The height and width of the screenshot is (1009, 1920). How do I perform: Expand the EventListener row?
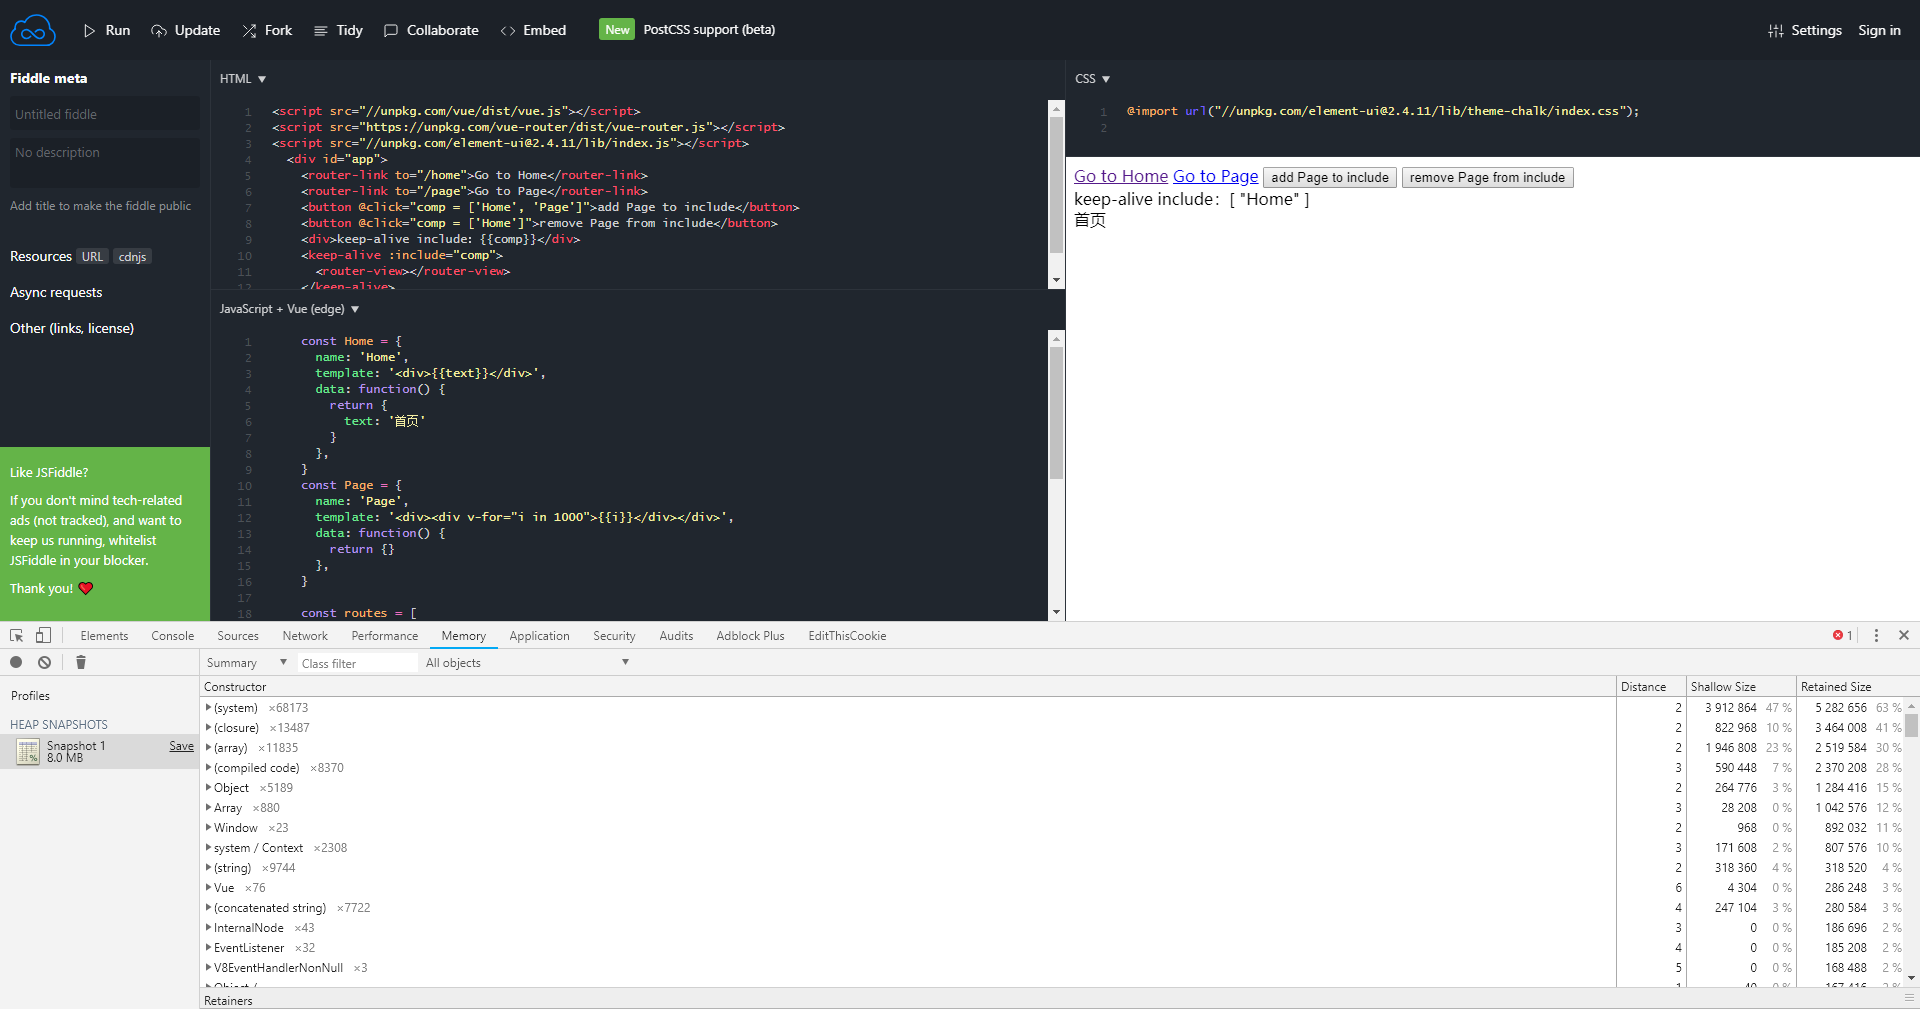coord(208,947)
